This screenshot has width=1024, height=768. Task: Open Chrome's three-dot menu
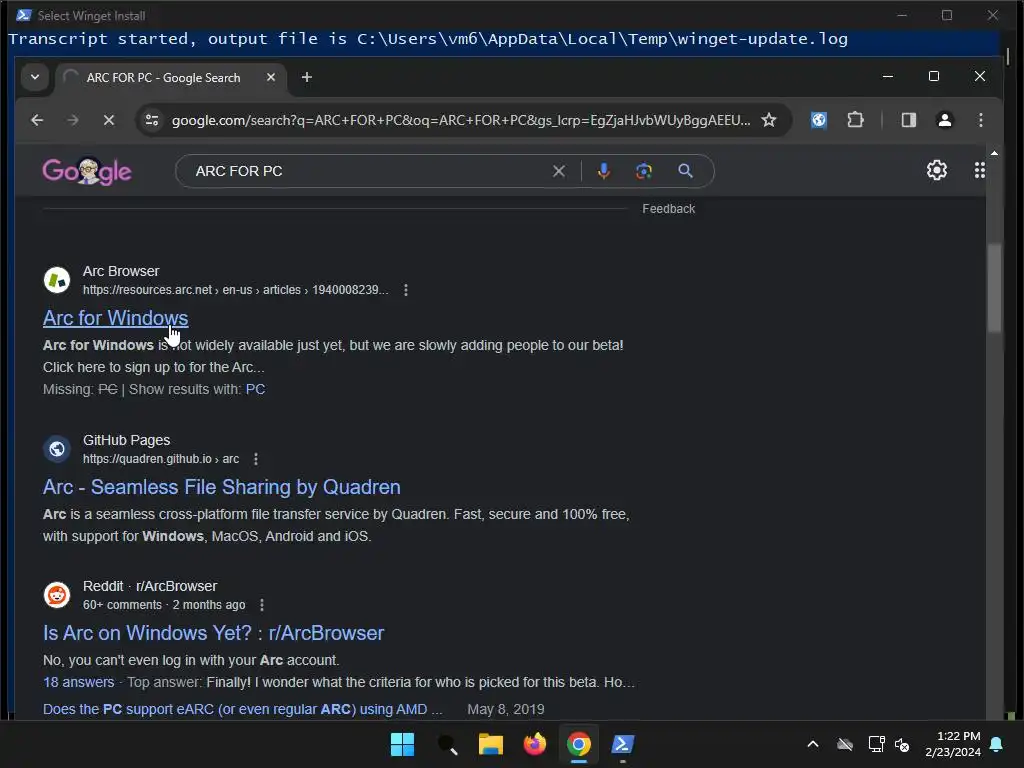980,120
